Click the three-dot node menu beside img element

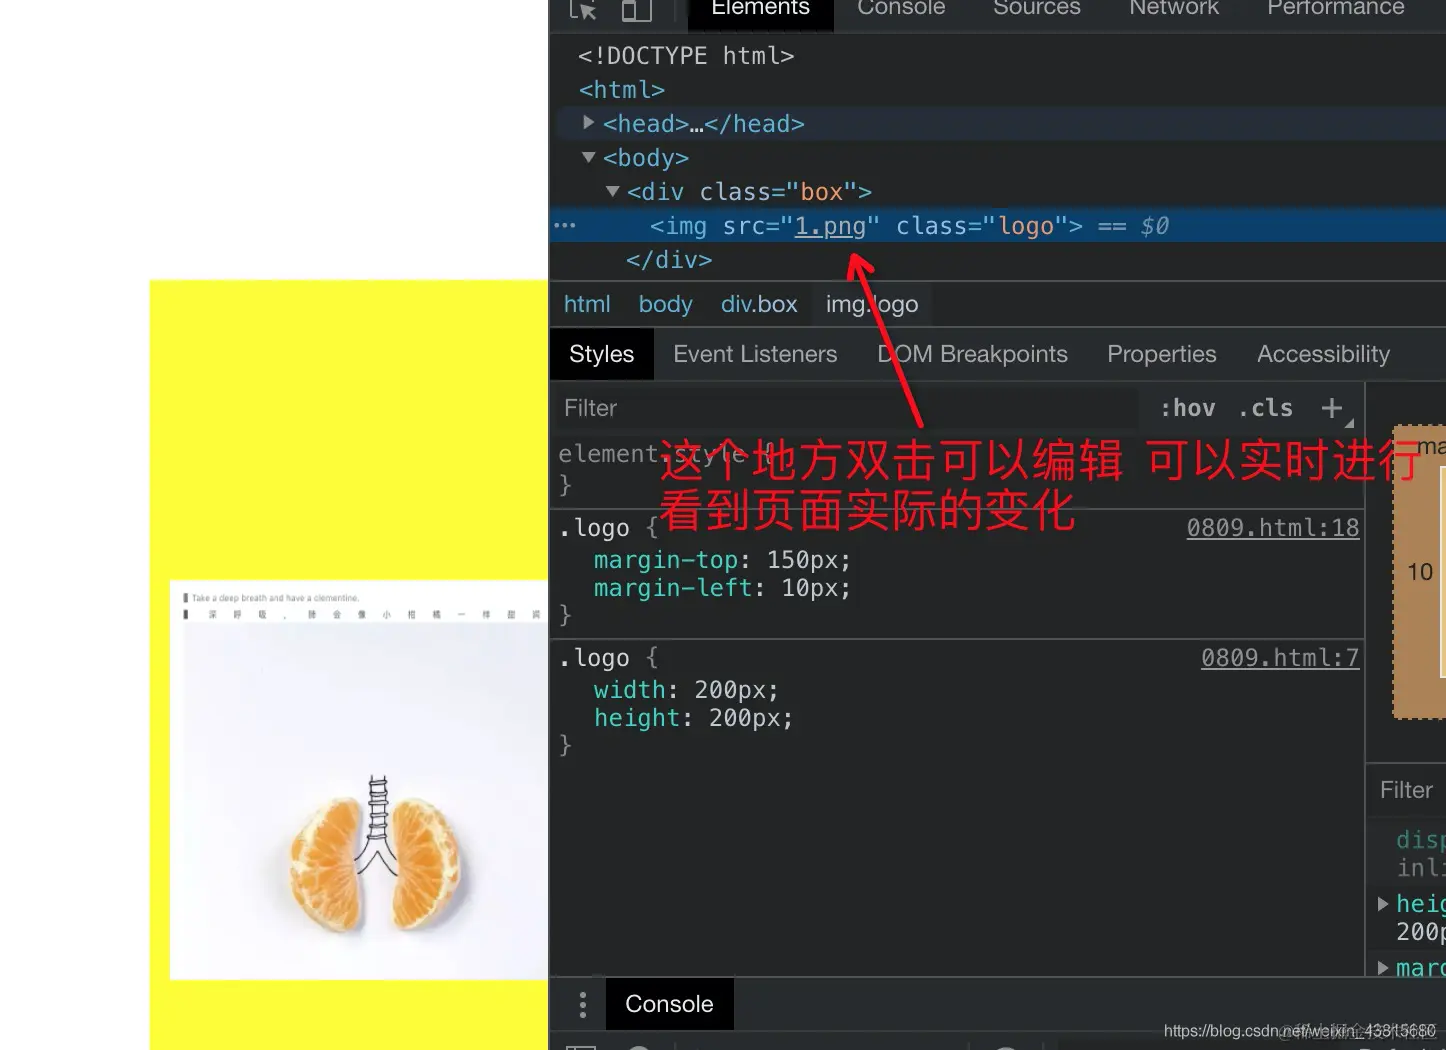point(564,225)
